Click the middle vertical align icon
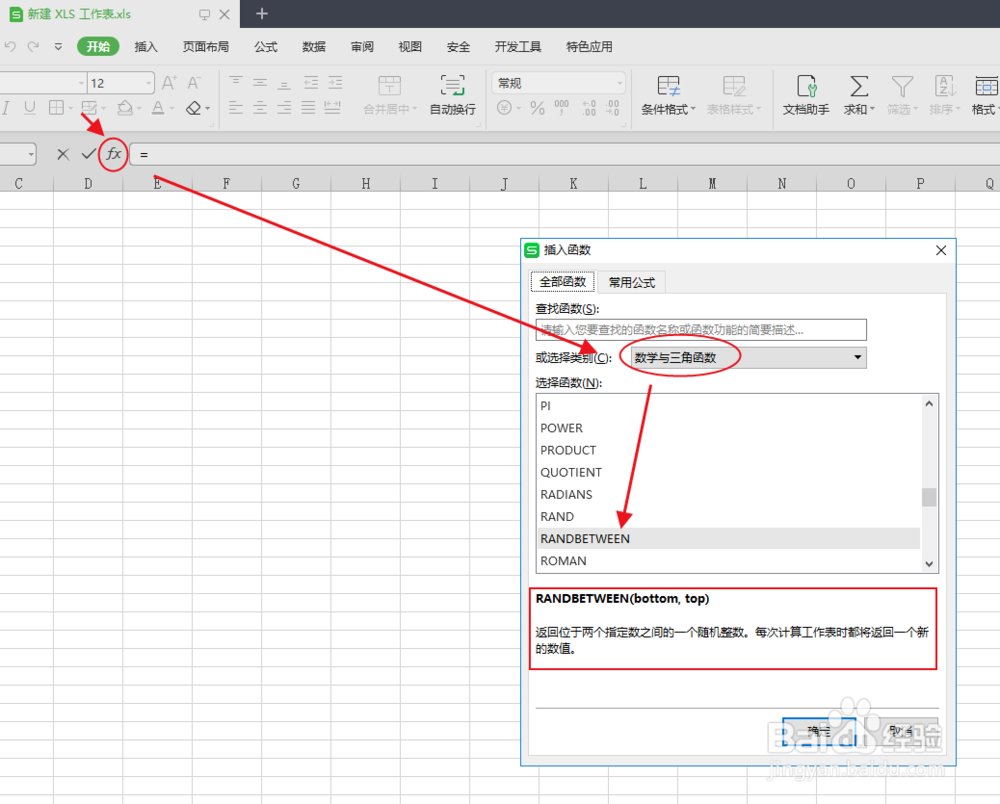1000x804 pixels. 260,83
